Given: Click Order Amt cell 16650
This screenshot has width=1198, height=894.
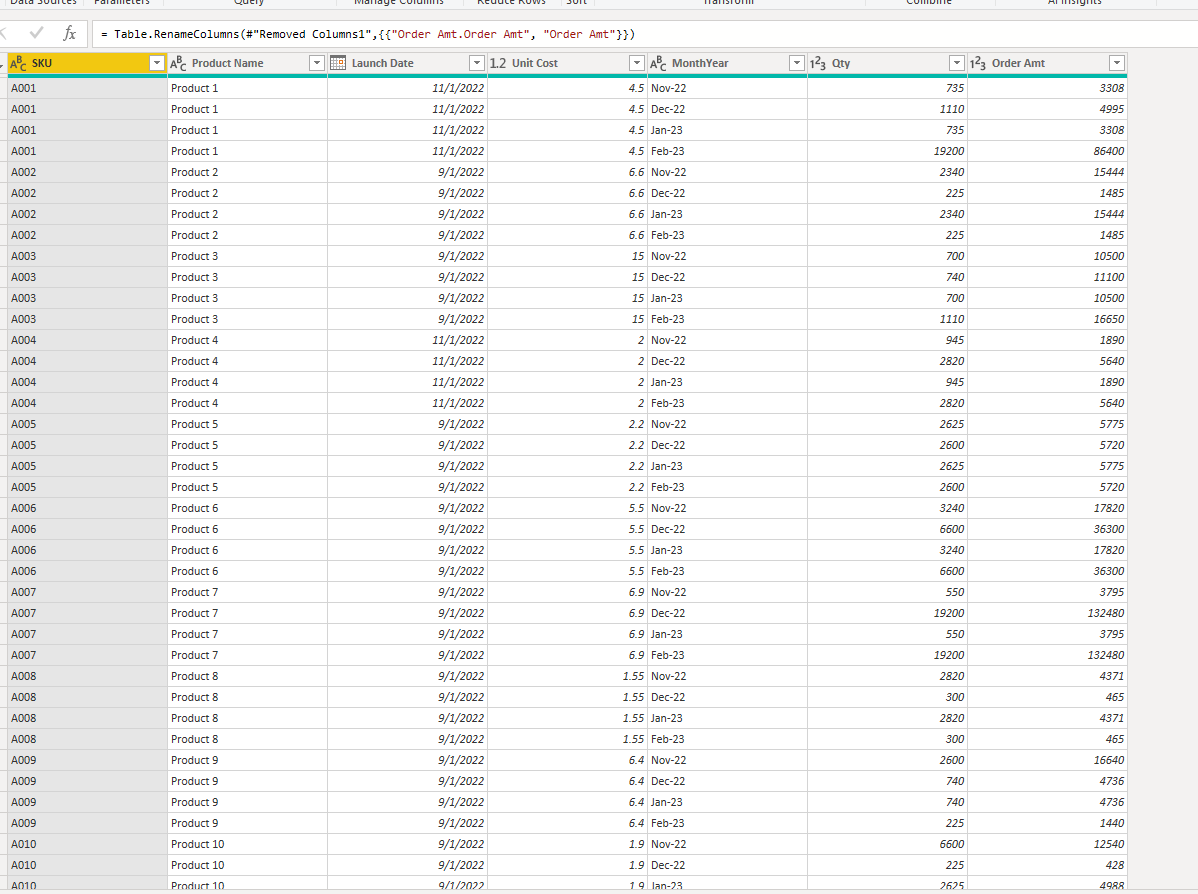Looking at the screenshot, I should [x=1047, y=319].
